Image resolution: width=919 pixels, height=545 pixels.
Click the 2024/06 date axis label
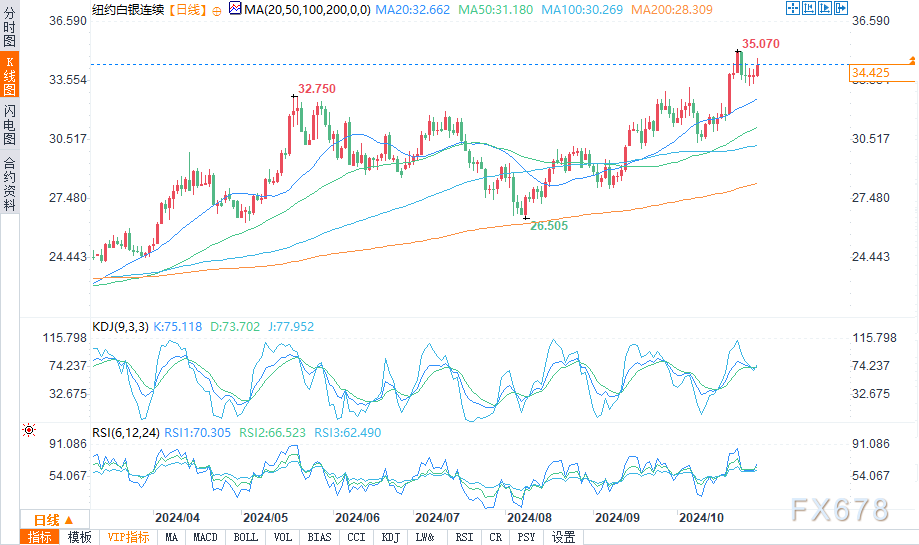tap(358, 517)
